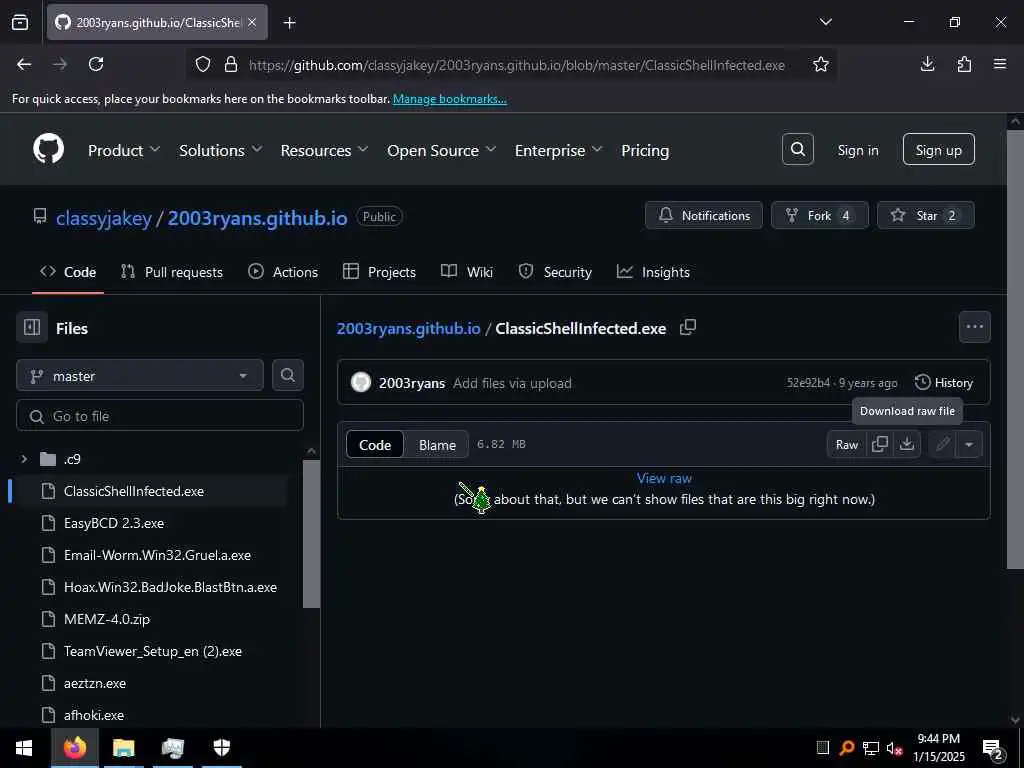Open the Insights tab

click(653, 272)
